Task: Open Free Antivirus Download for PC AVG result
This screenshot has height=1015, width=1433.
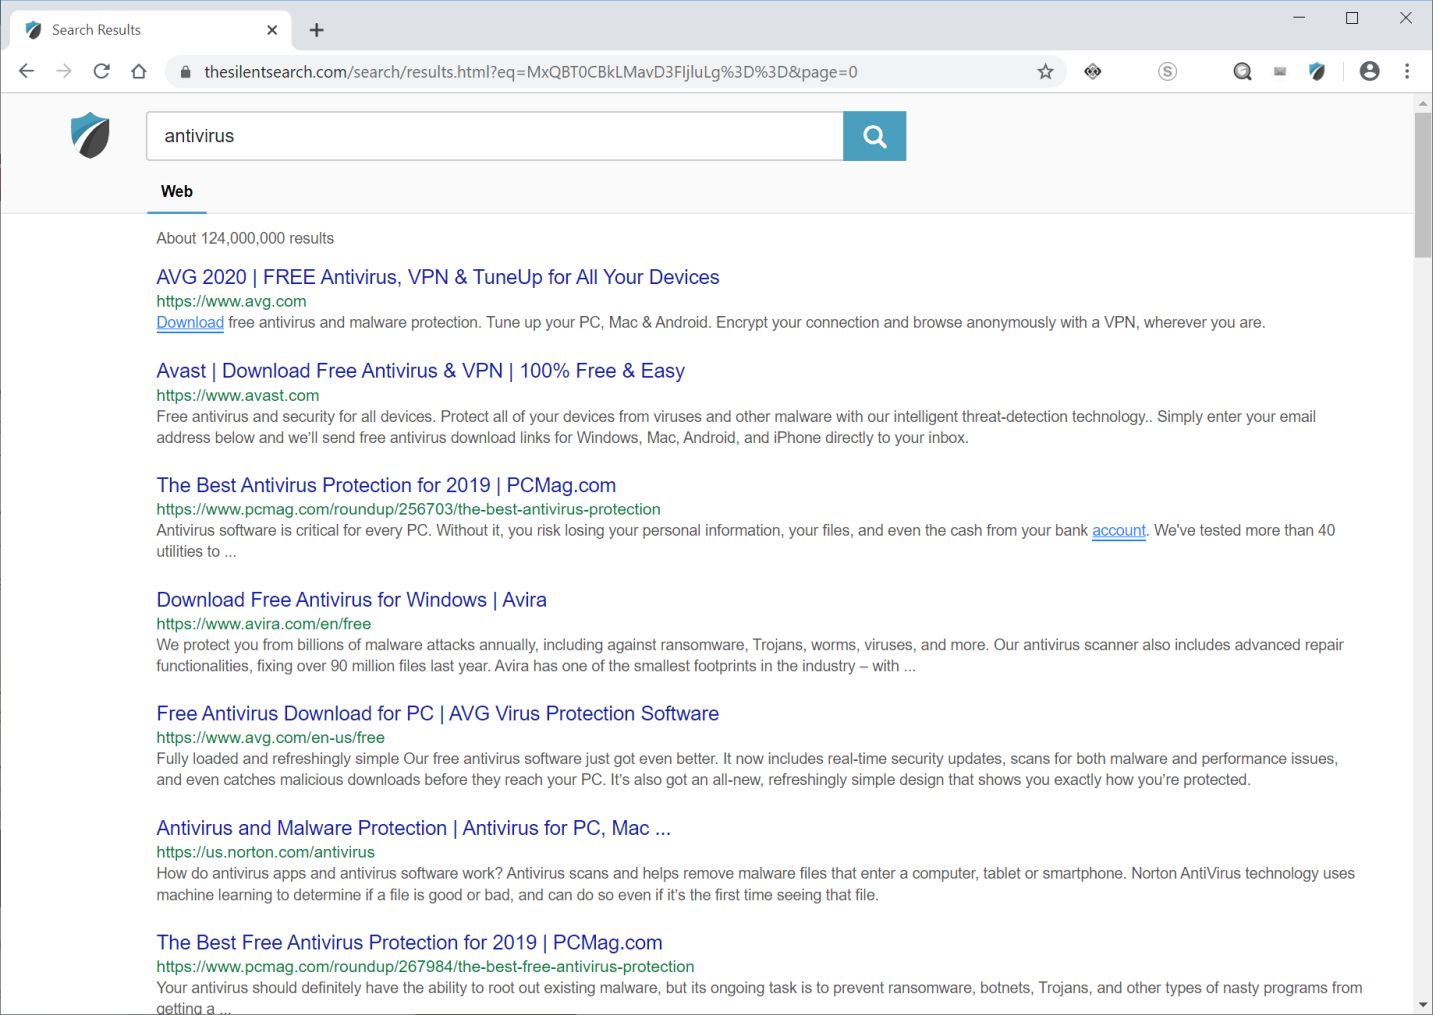Action: 437,714
